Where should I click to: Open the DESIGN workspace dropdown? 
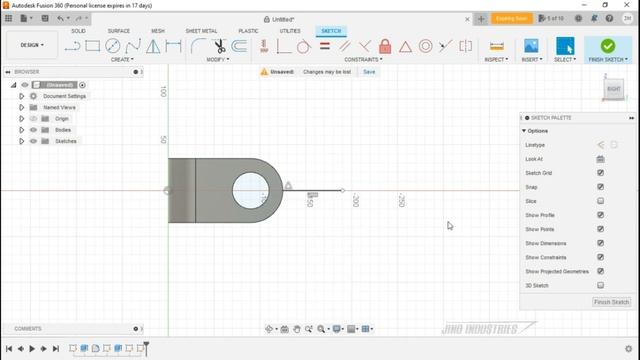tap(32, 45)
